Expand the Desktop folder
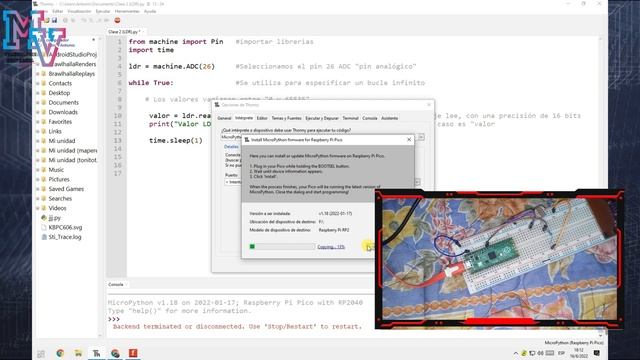 (x=38, y=93)
